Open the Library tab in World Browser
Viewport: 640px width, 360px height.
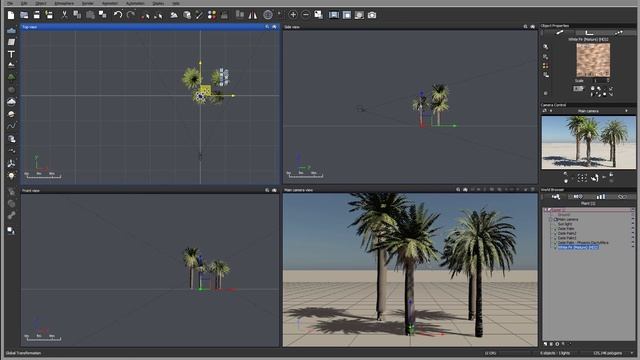click(600, 197)
